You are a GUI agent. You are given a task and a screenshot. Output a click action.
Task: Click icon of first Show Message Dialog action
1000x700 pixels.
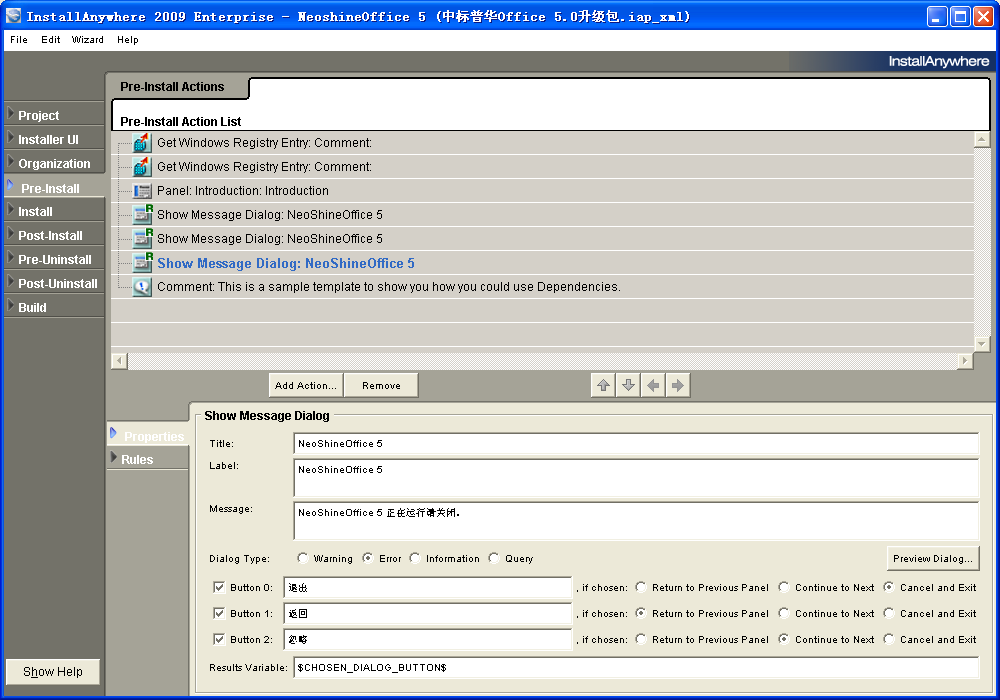pos(142,214)
